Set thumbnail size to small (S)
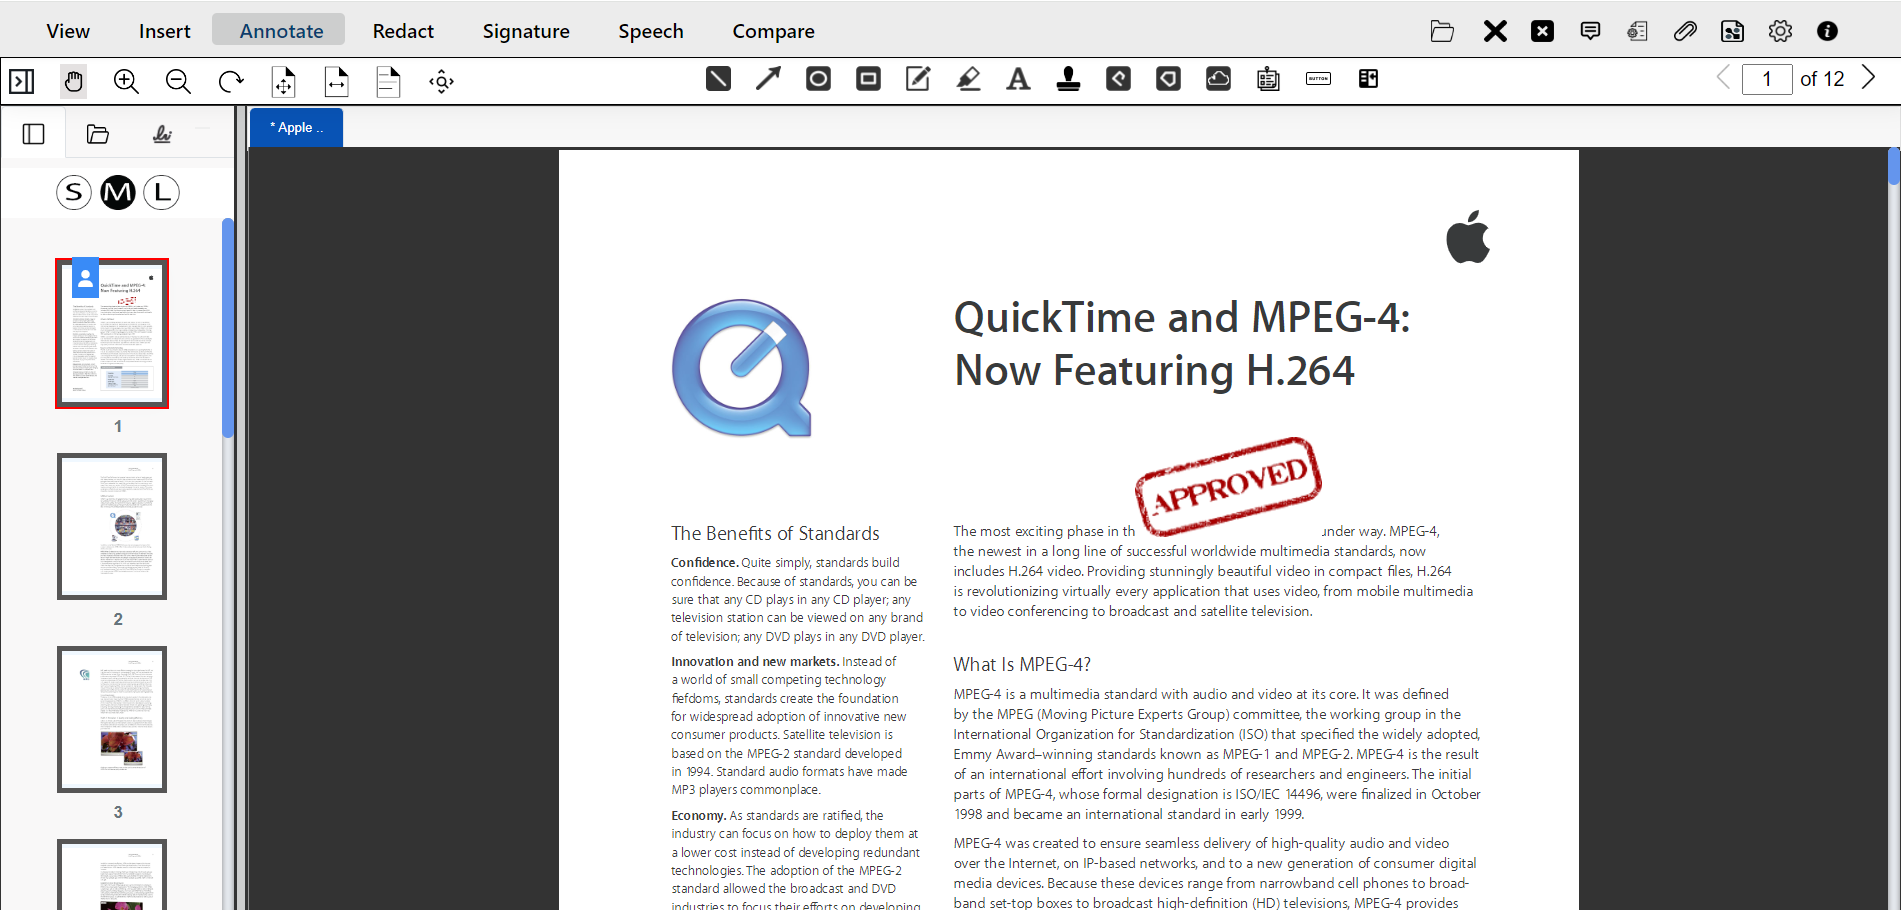1901x910 pixels. pyautogui.click(x=74, y=192)
